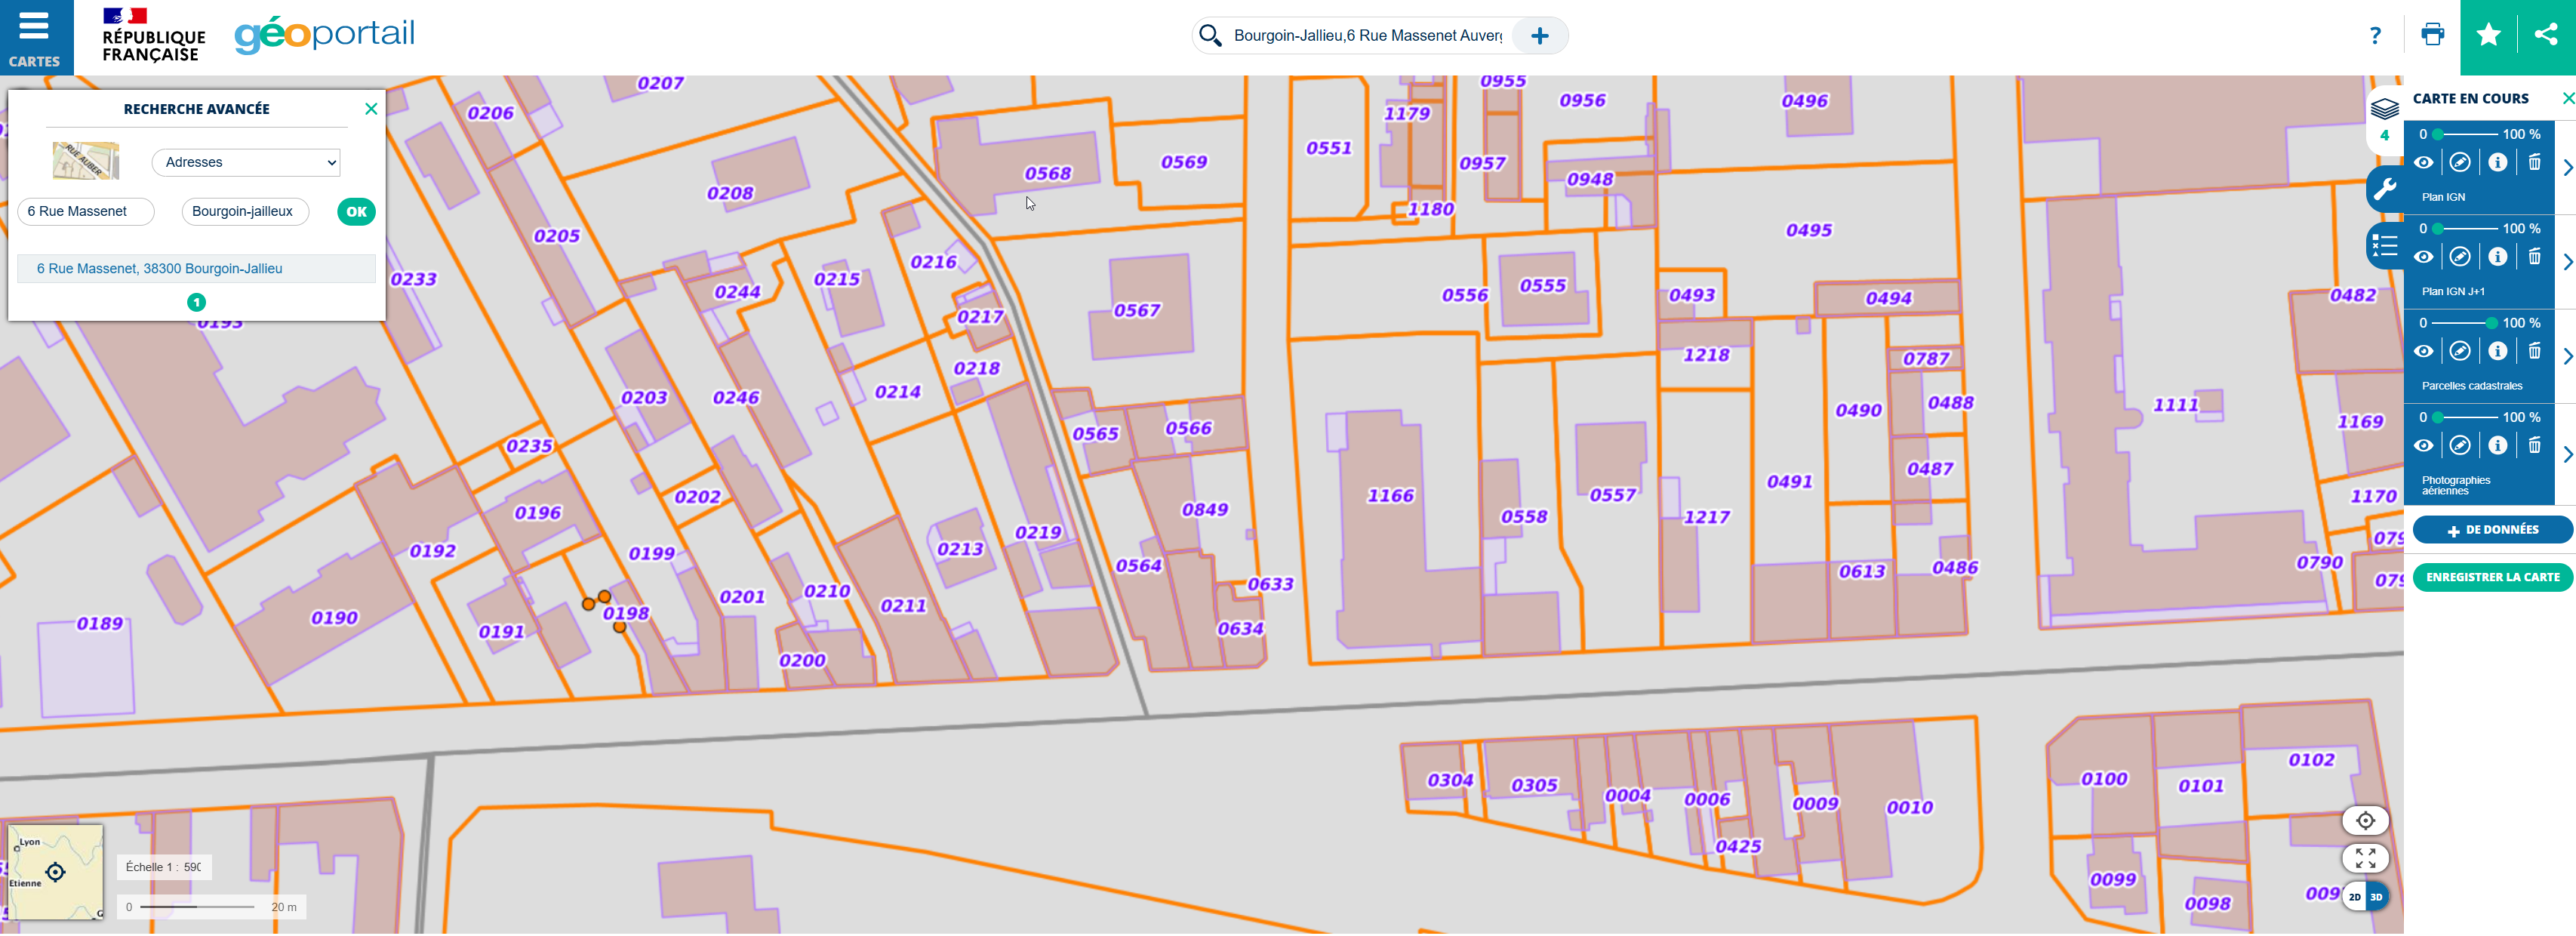Open the Adresses search type dropdown
The image size is (2576, 936).
pyautogui.click(x=246, y=162)
